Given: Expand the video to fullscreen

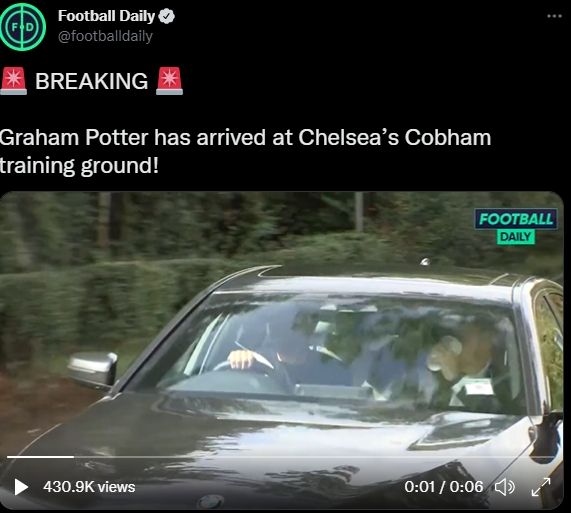Looking at the screenshot, I should click(x=541, y=487).
